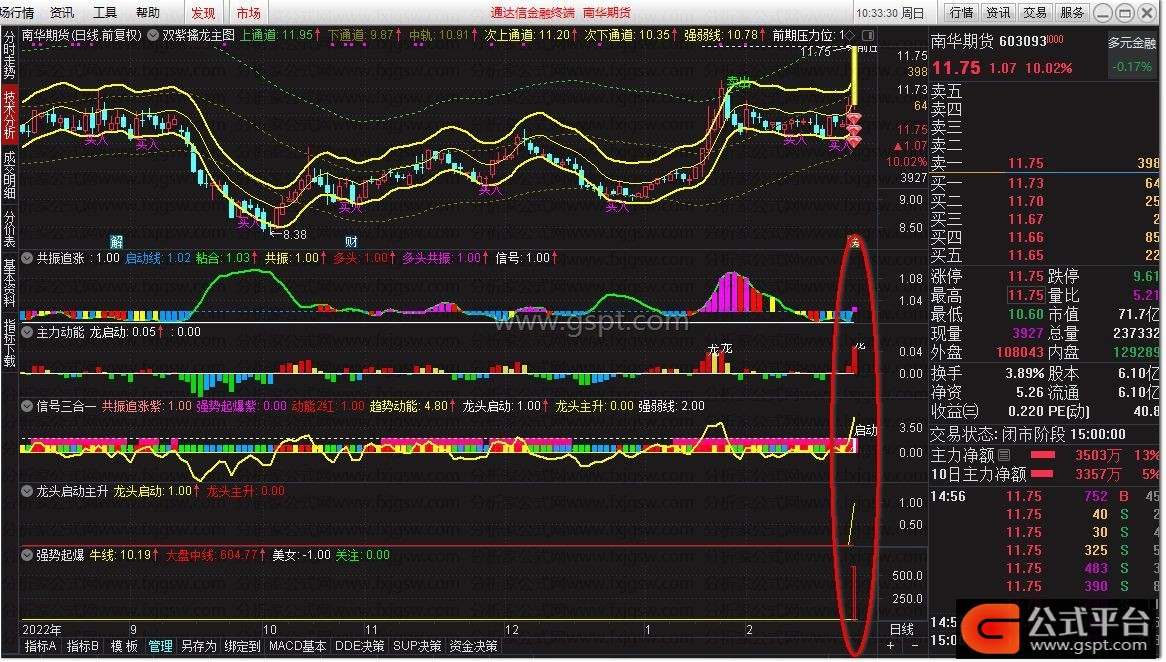Click the diamond icon beside 前期压力位

coord(850,35)
